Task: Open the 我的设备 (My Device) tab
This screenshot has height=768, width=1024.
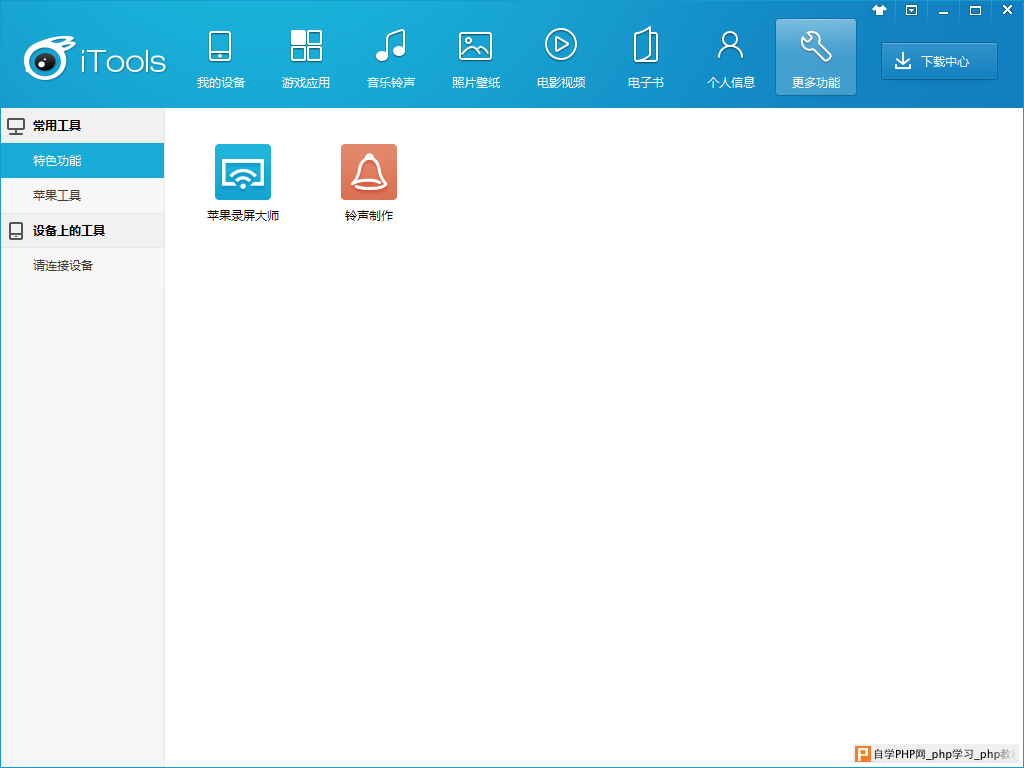Action: (221, 59)
